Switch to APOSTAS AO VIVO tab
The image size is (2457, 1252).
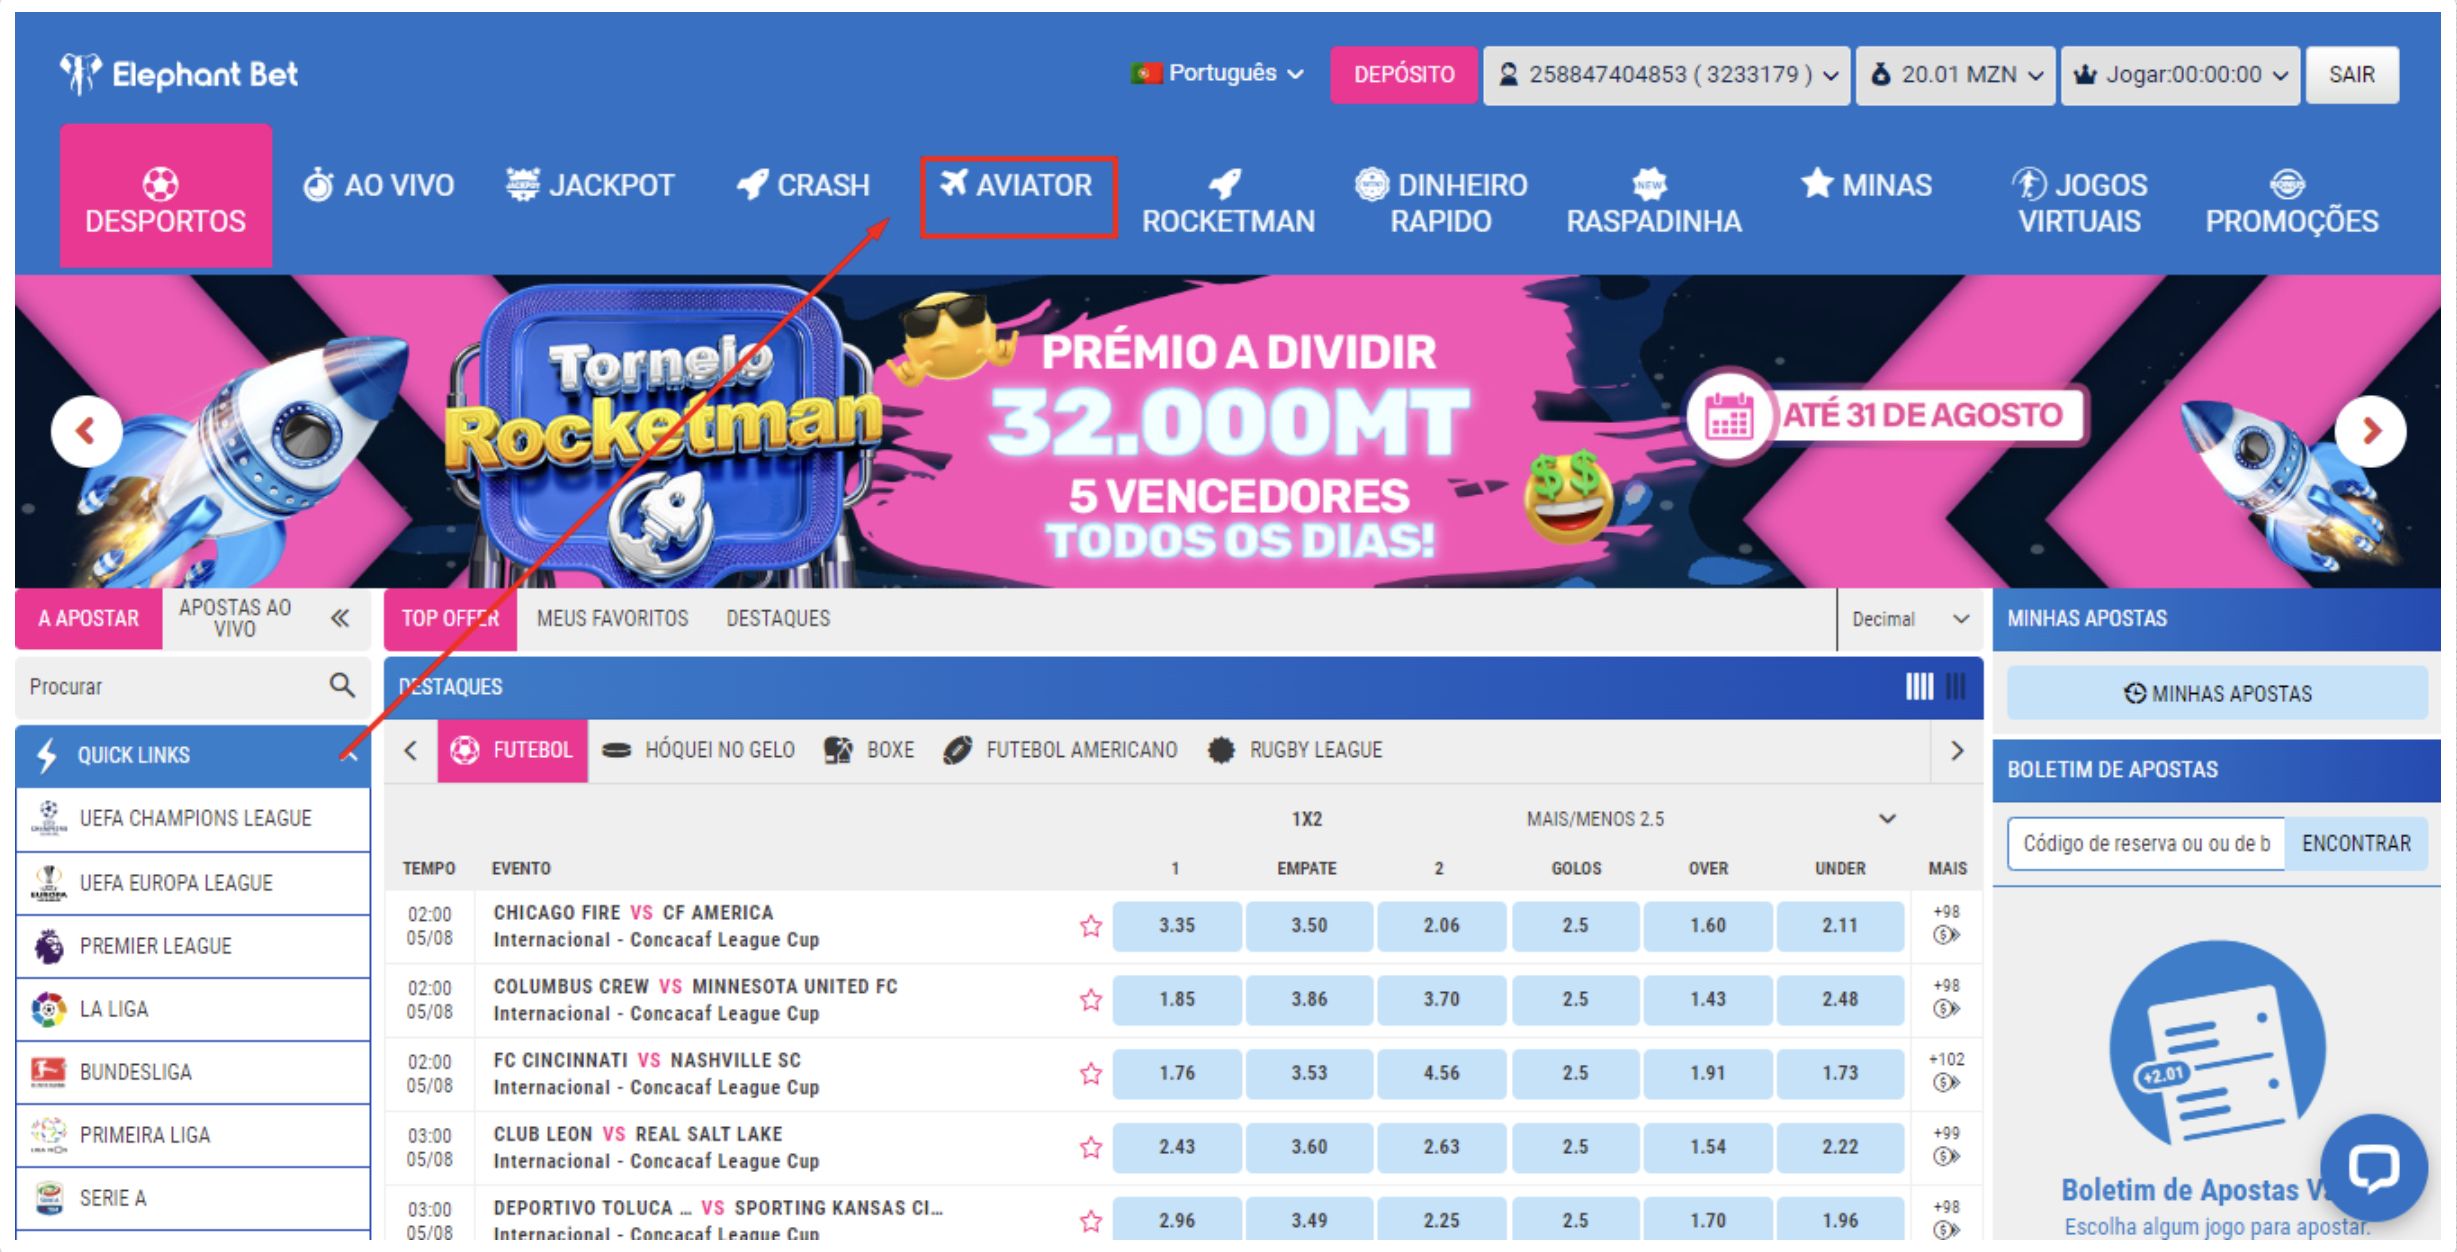[235, 619]
